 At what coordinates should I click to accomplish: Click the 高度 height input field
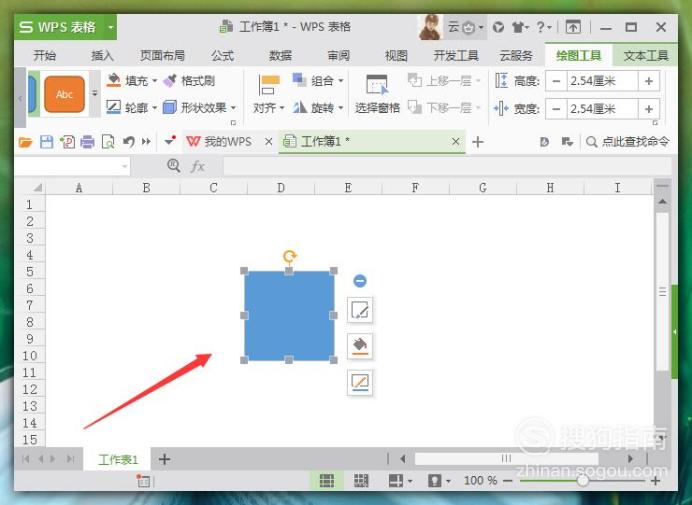[x=602, y=81]
